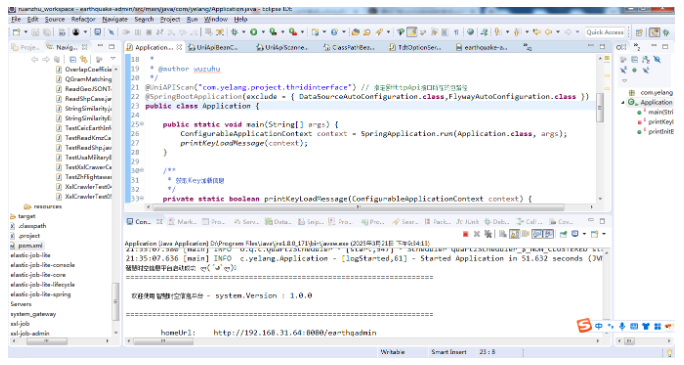Terminate the running Application with red stop icon
This screenshot has width=684, height=365.
tap(465, 234)
